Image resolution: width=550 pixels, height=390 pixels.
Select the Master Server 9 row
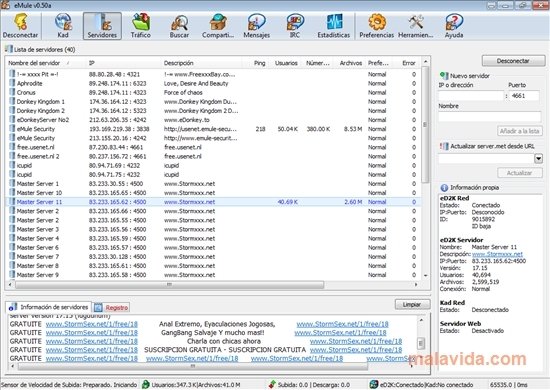coord(213,275)
